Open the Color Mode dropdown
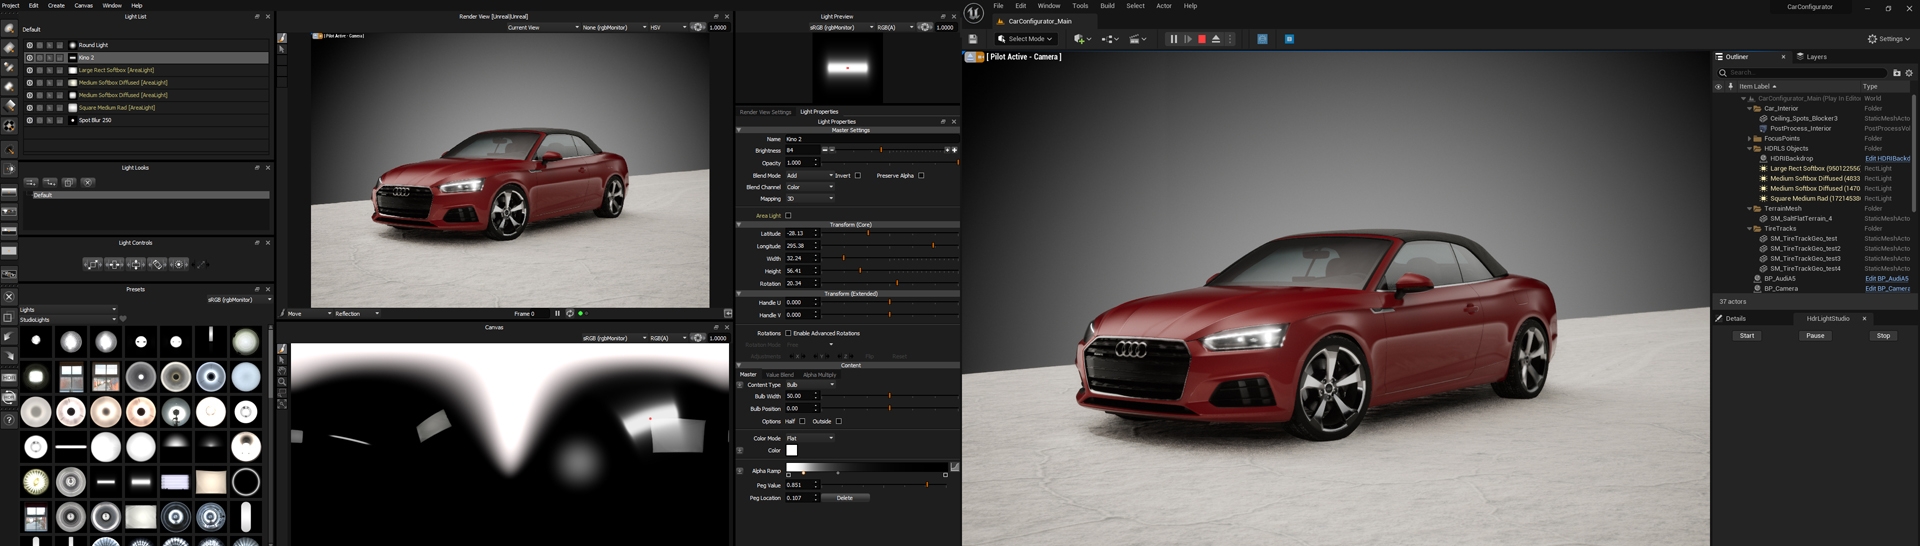This screenshot has height=546, width=1920. (809, 438)
